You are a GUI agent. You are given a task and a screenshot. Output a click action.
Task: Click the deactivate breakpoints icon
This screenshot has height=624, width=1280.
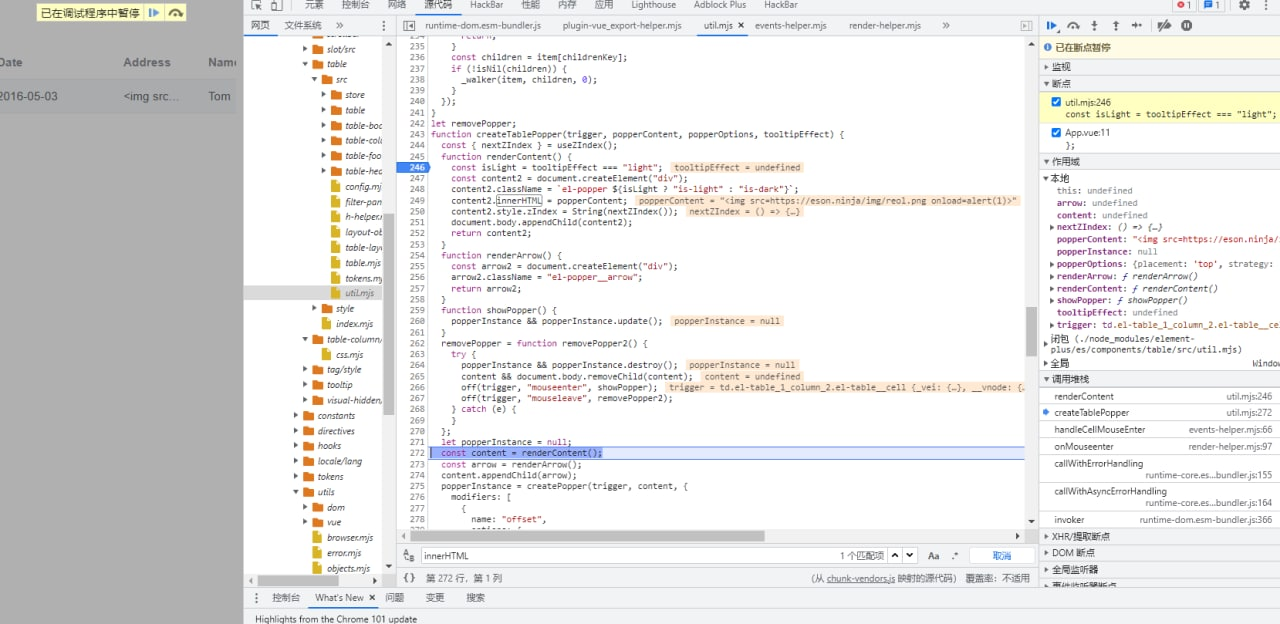[x=1164, y=26]
